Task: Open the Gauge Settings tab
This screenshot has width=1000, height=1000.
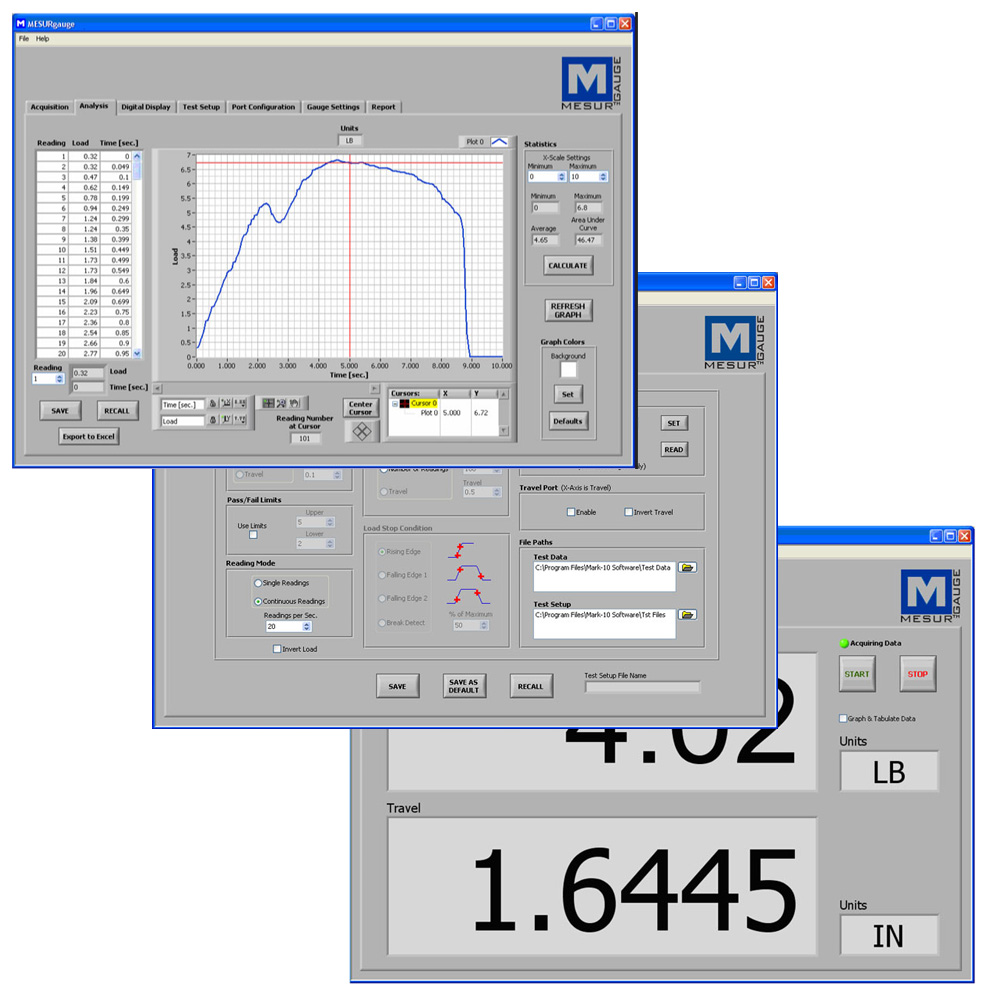Action: [333, 107]
